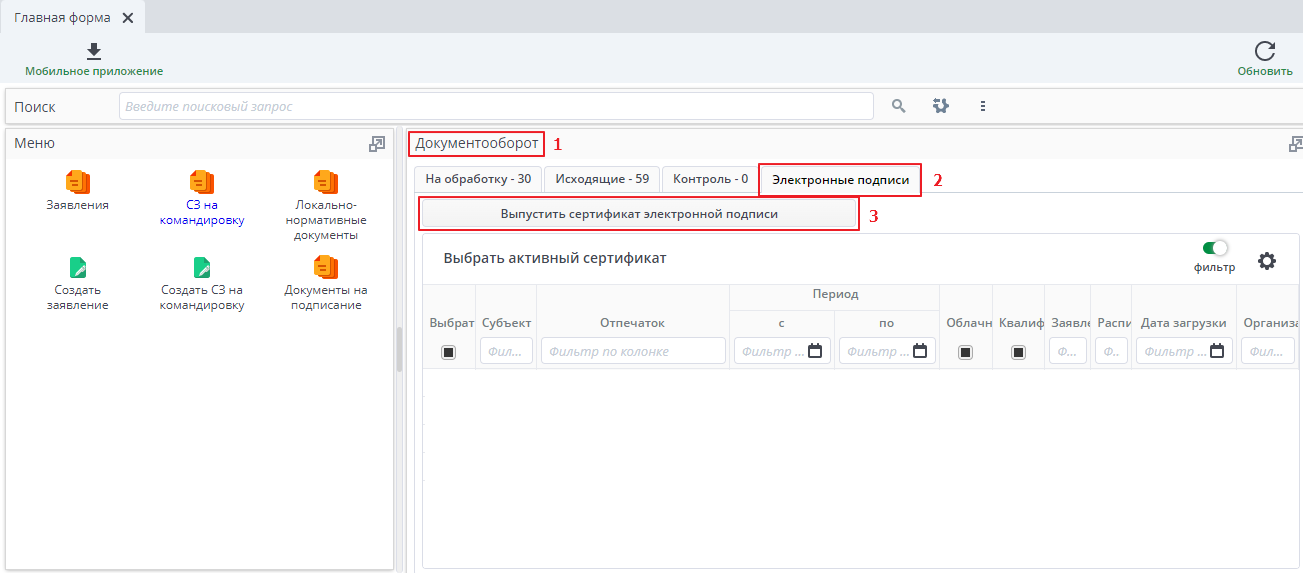1303x574 pixels.
Task: Open calendar picker for Дата загрузки filter
Action: (x=1217, y=351)
